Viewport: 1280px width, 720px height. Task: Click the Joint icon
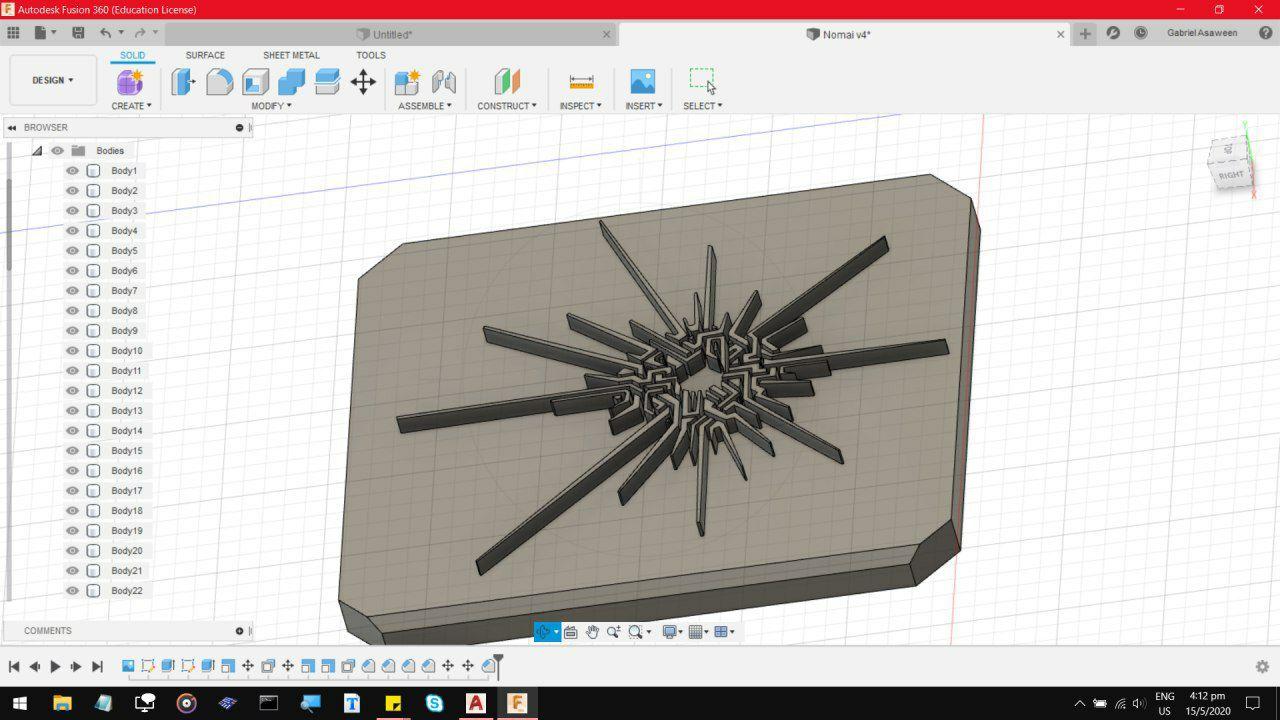[443, 82]
